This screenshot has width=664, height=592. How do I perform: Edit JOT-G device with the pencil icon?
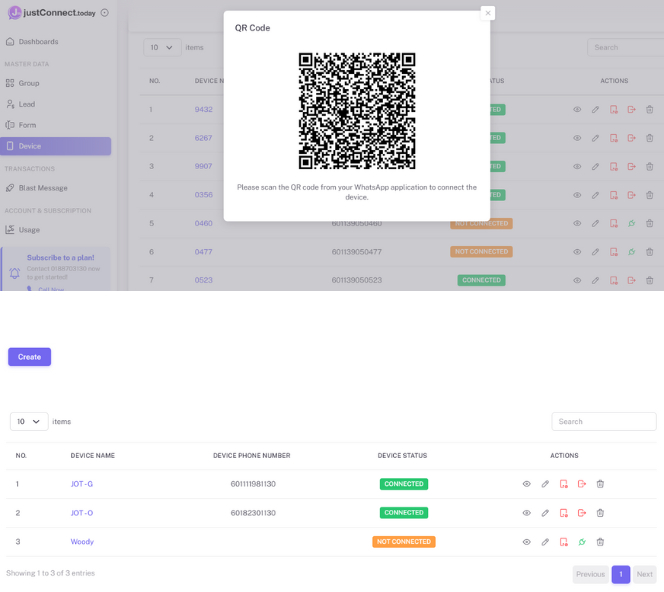click(545, 484)
